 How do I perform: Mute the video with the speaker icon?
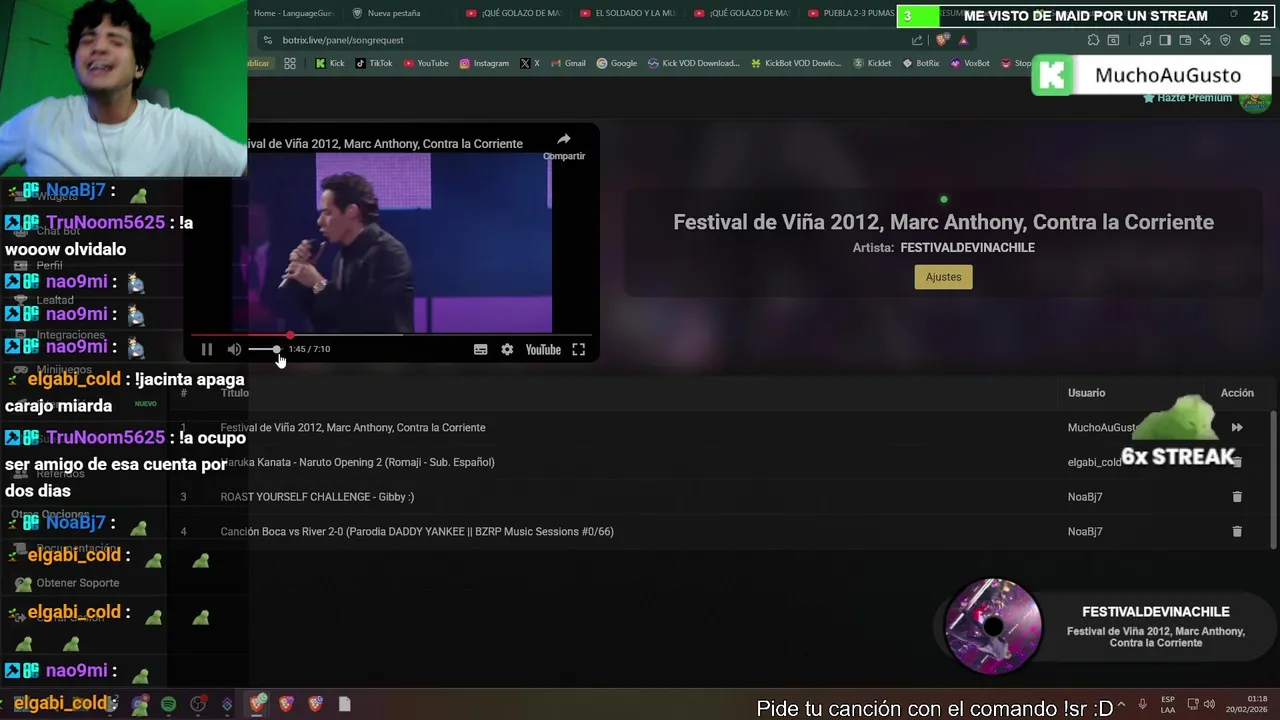pos(234,349)
